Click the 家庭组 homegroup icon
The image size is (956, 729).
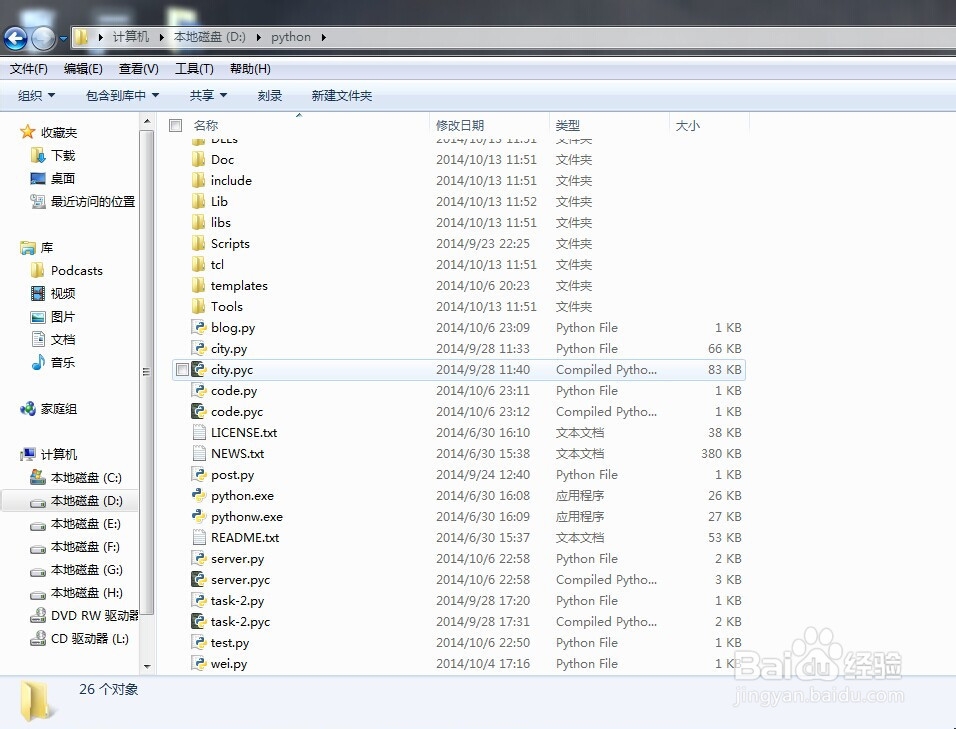point(28,408)
